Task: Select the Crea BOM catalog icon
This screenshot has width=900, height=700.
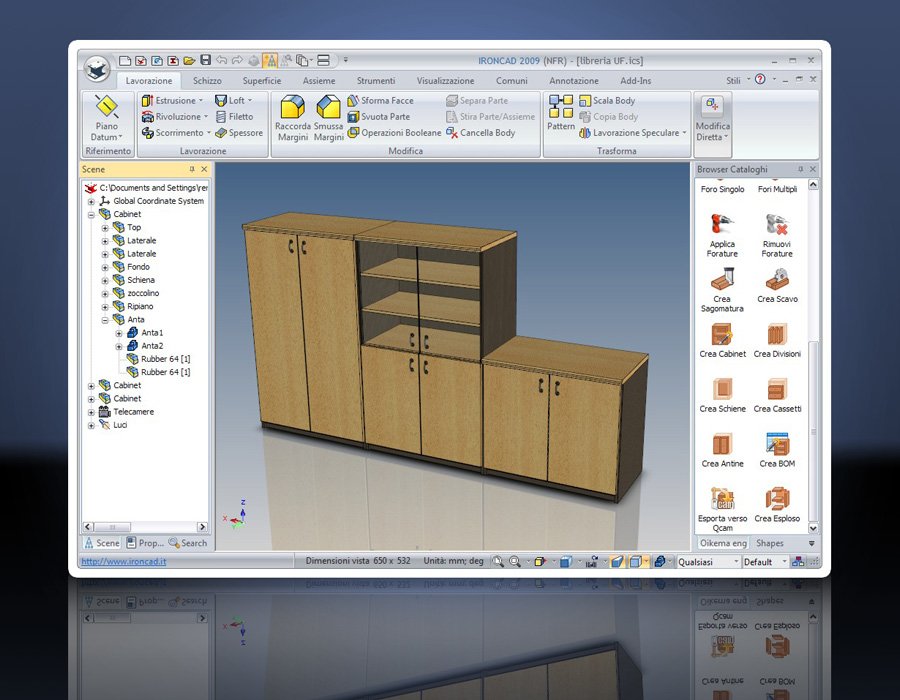Action: (777, 445)
